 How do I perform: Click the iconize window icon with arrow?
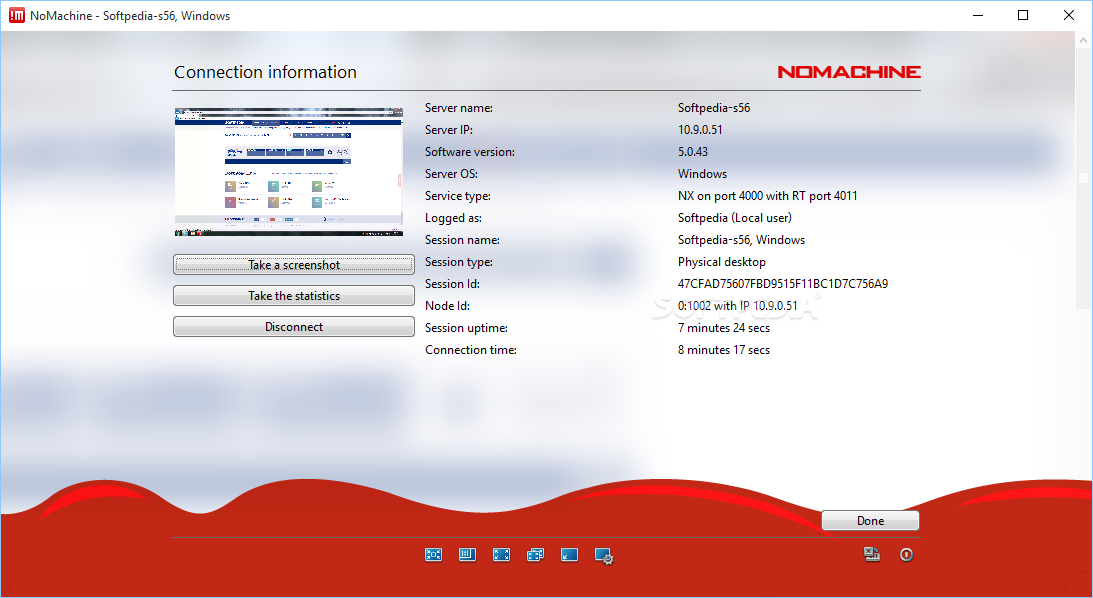click(570, 555)
